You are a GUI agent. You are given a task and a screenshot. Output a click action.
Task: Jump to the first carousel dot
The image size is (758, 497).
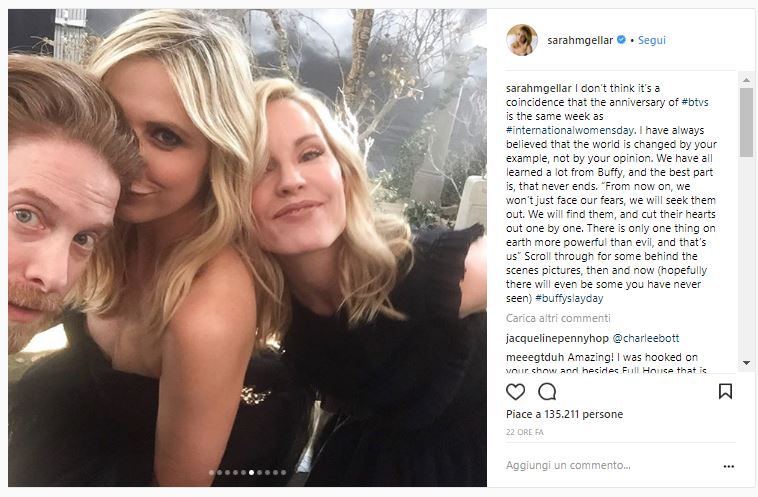(211, 472)
